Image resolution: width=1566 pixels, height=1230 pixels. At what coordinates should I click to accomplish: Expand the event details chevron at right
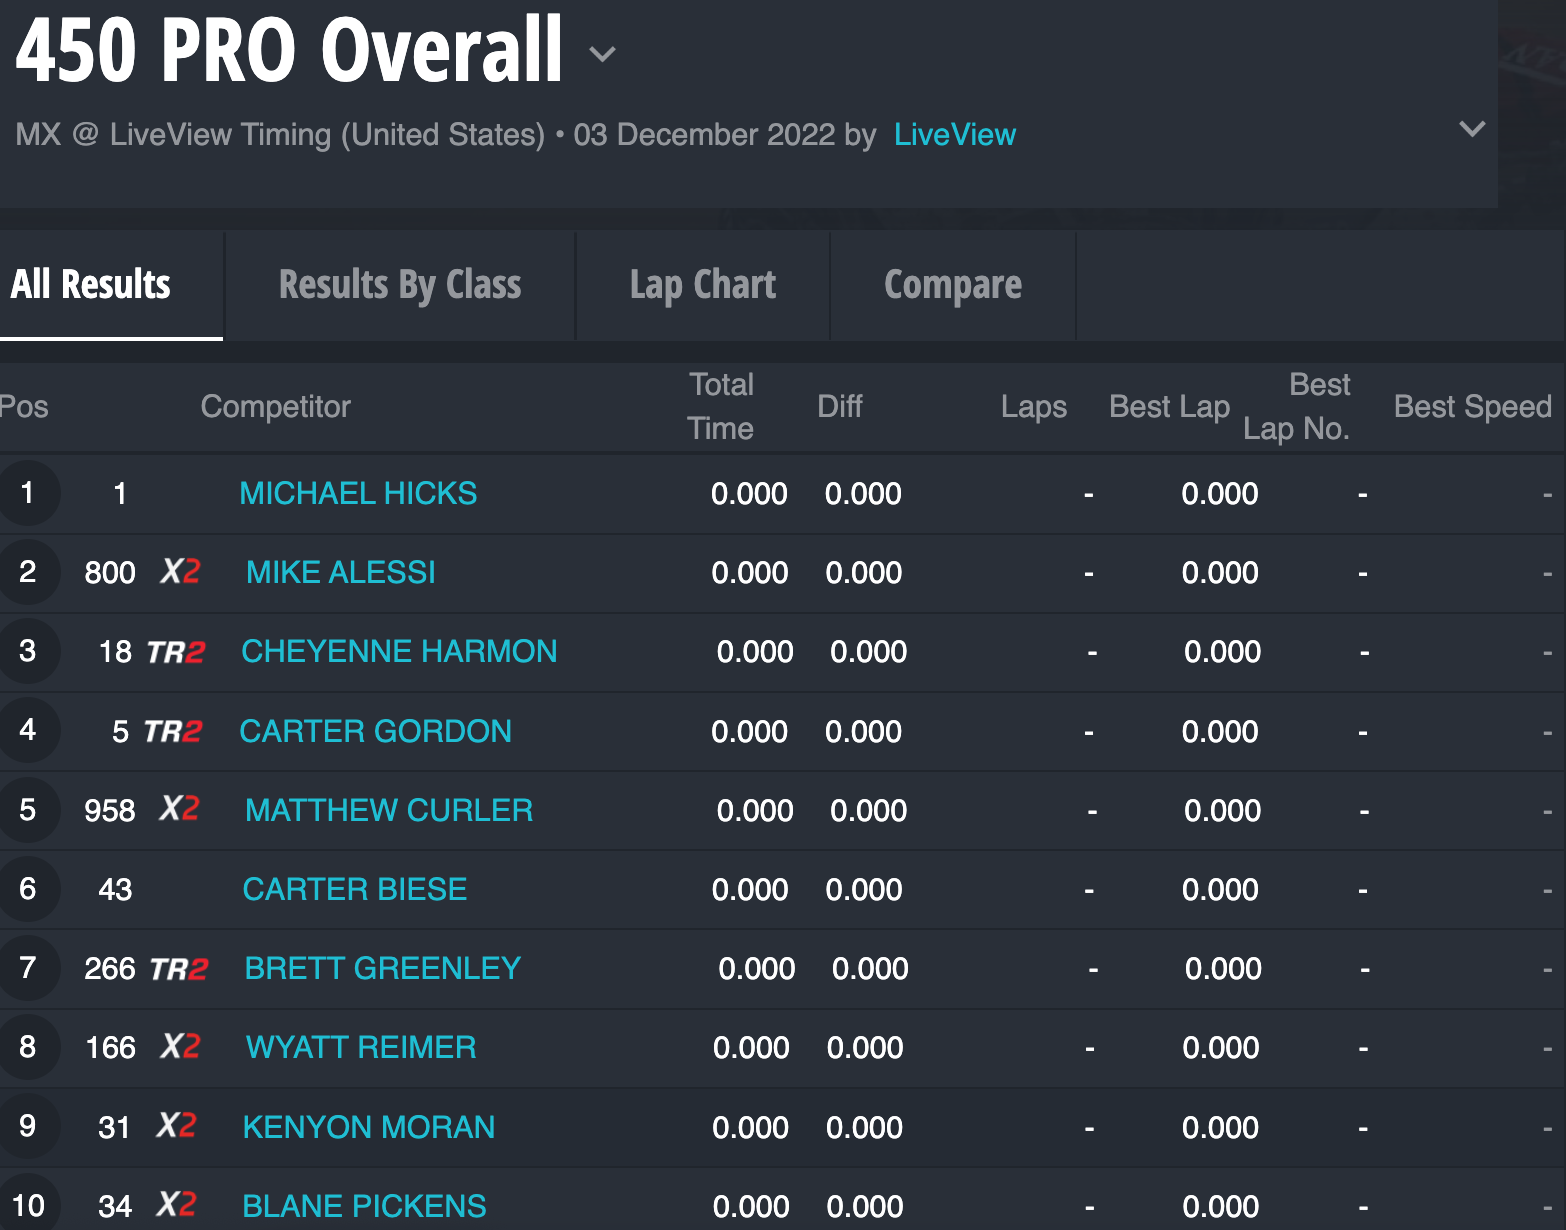pyautogui.click(x=1471, y=129)
